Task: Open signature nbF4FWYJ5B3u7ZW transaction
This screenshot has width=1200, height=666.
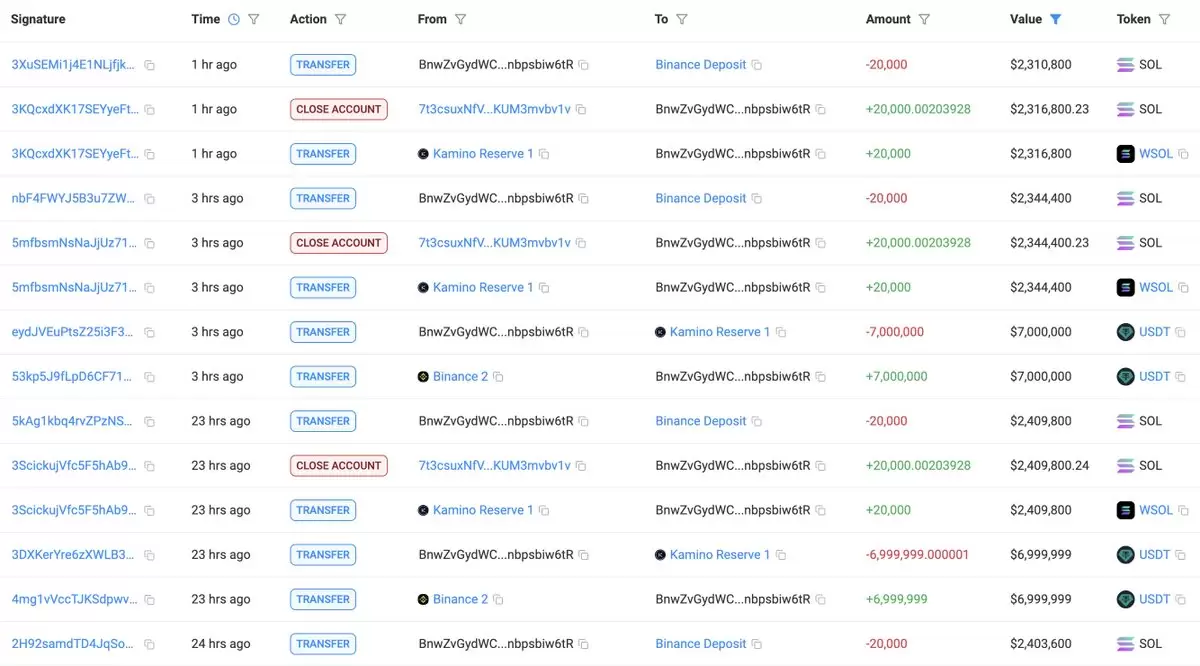Action: click(x=73, y=198)
